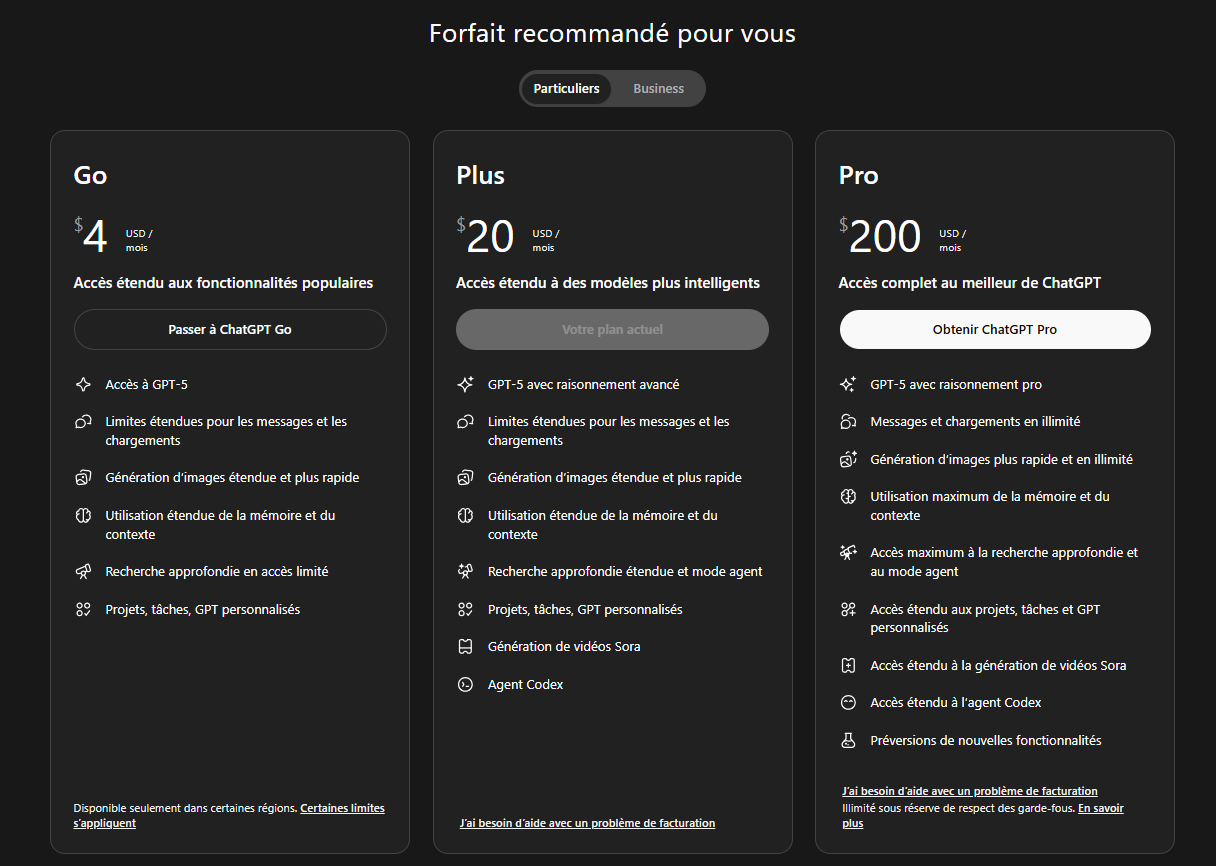Click the telescope icon for Recherche approfondie en accès limité
Image resolution: width=1216 pixels, height=866 pixels.
pos(83,572)
